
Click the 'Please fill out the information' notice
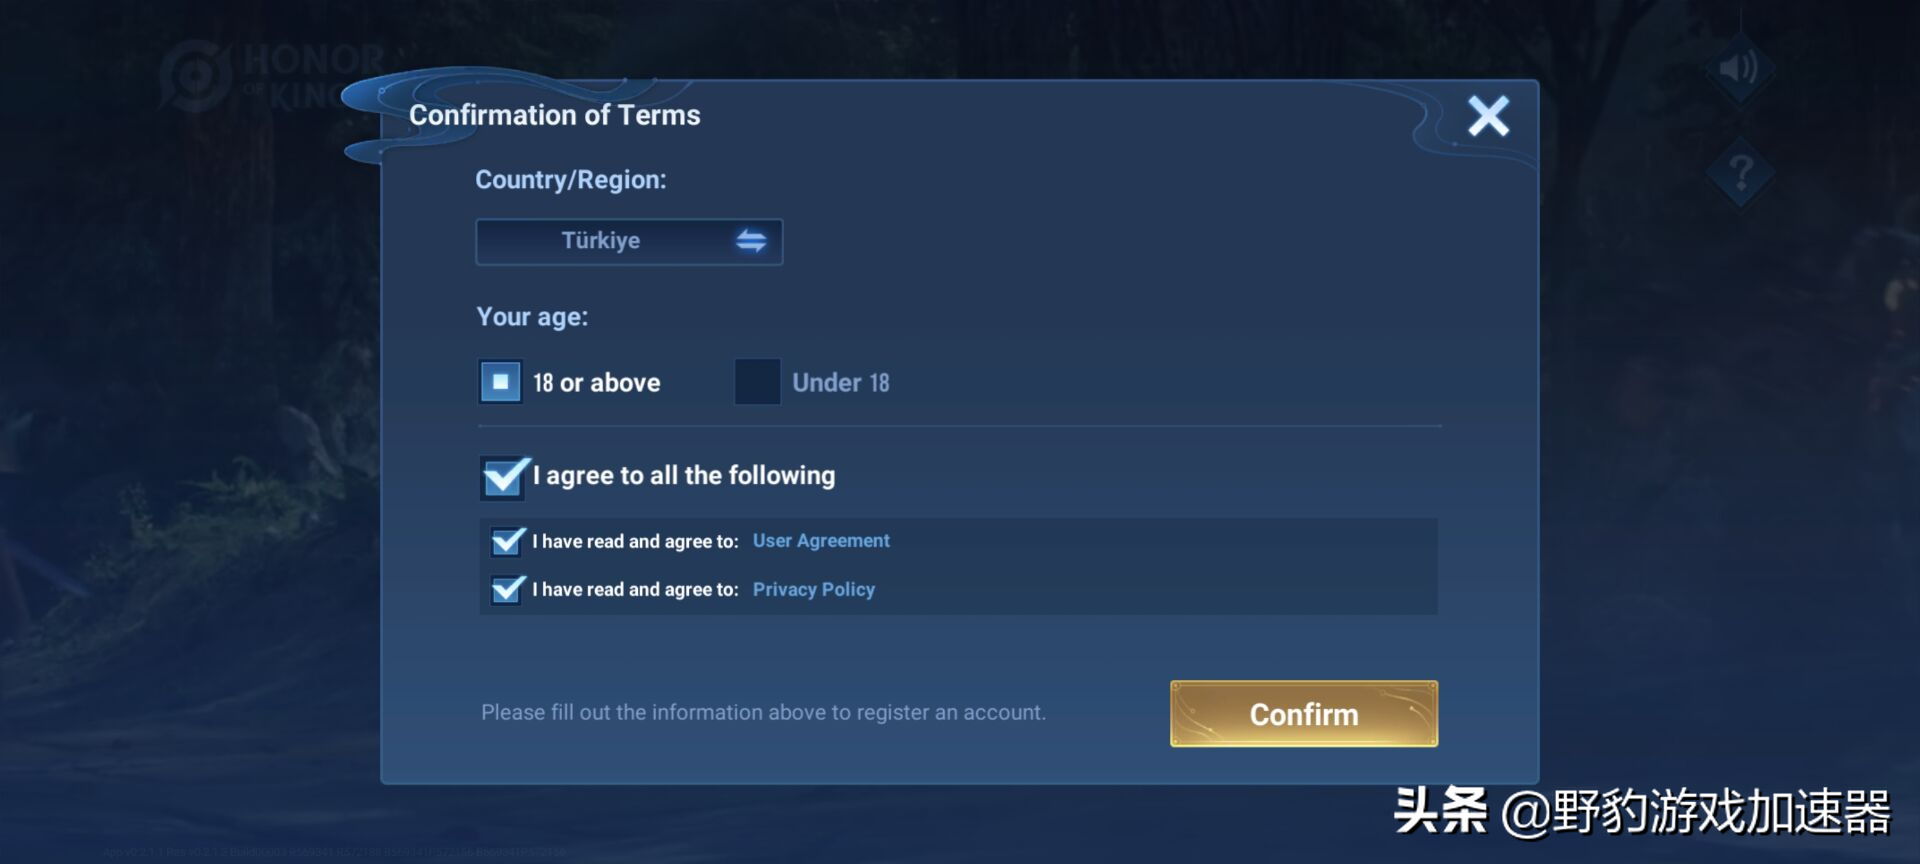[x=763, y=713]
